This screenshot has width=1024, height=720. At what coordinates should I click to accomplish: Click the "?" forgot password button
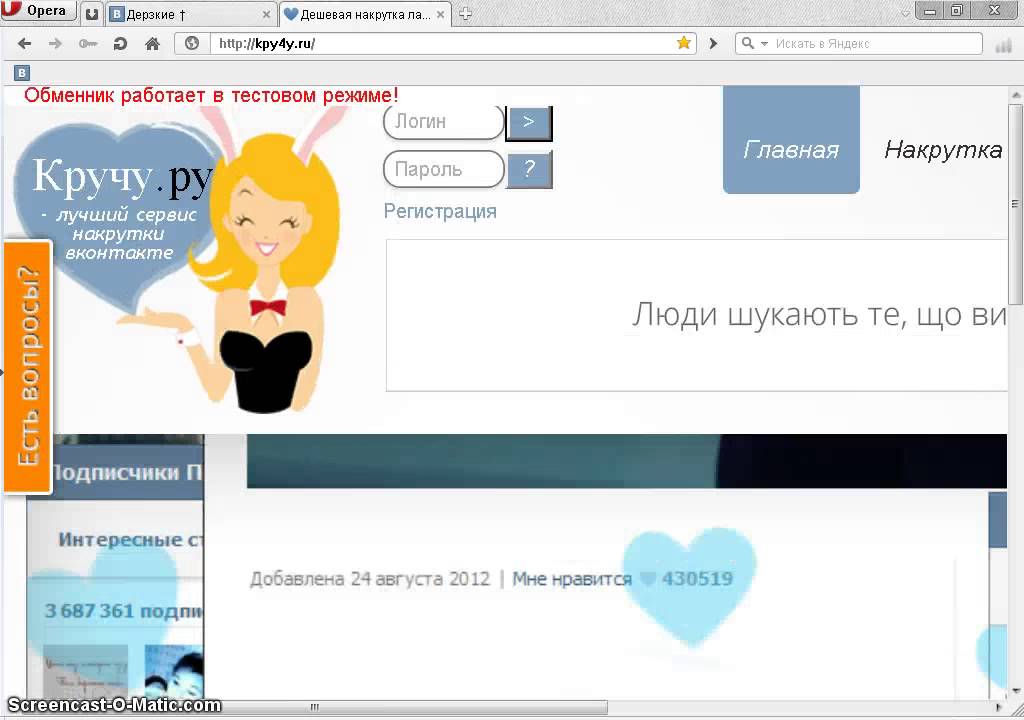(529, 169)
